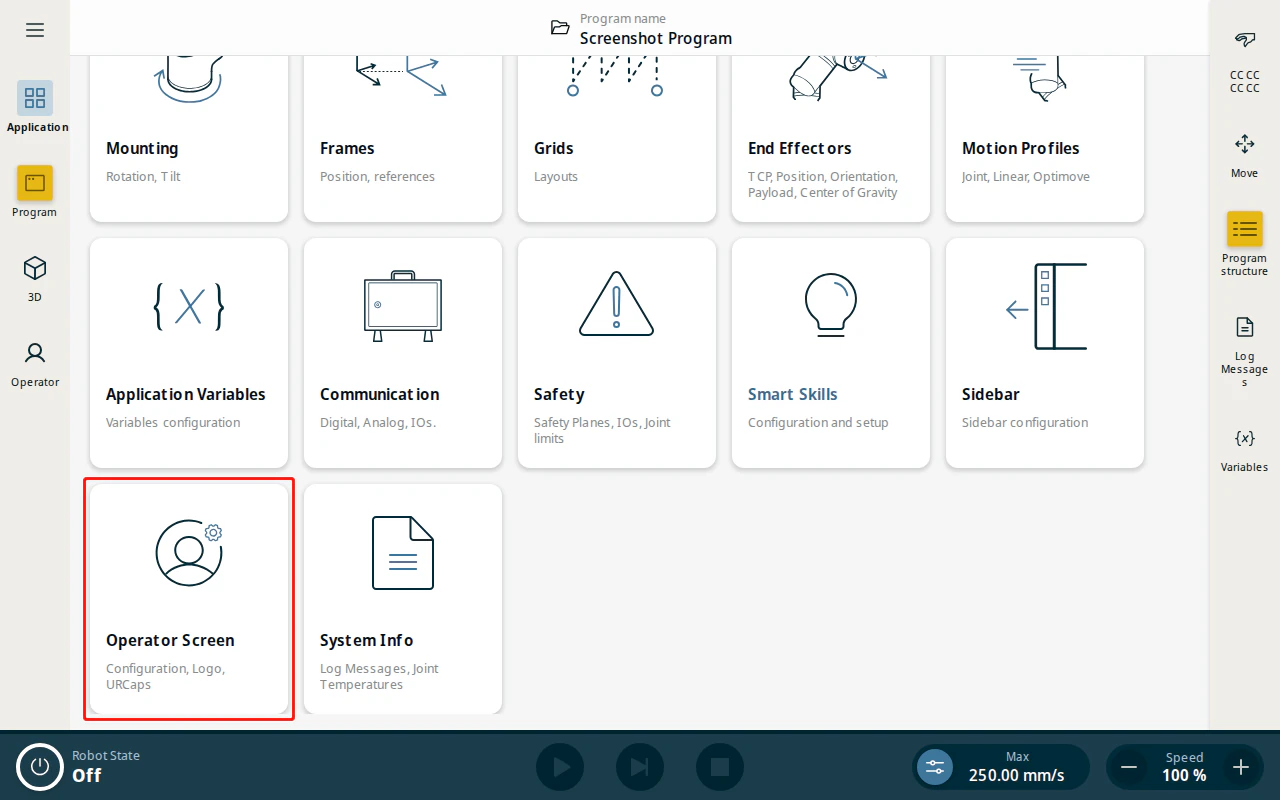Click the robot arm icon labeled CC CC
Viewport: 1280px width, 800px height.
[x=1245, y=40]
